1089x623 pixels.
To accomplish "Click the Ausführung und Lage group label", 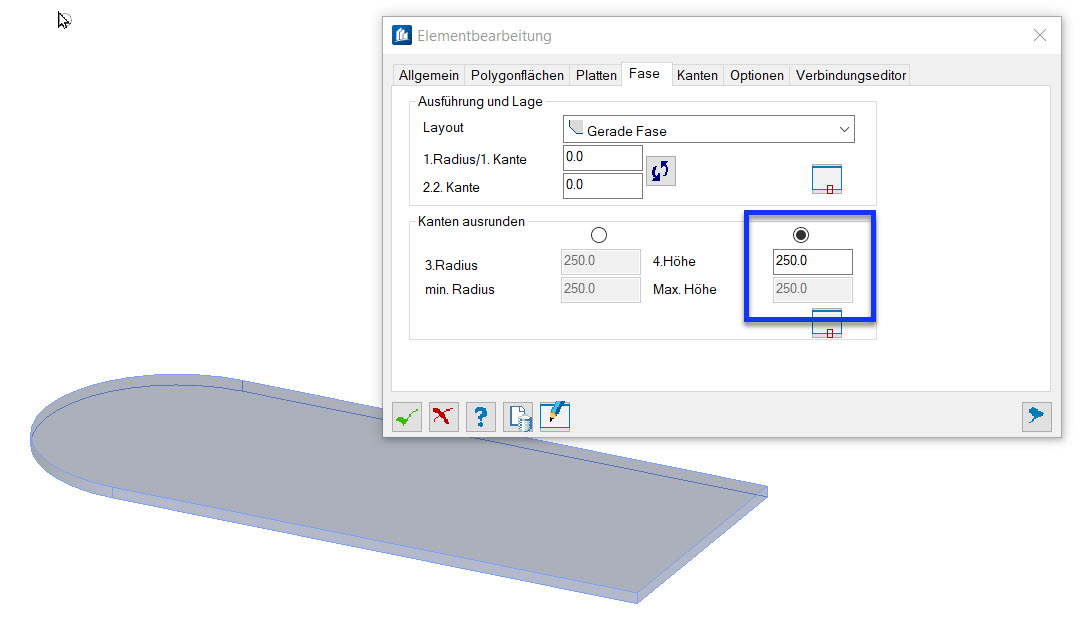I will tap(480, 101).
